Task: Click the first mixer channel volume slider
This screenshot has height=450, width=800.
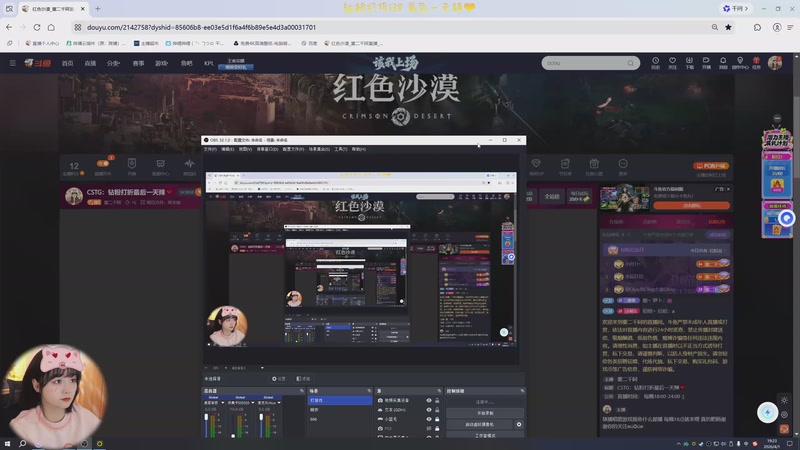Action: [x=206, y=425]
